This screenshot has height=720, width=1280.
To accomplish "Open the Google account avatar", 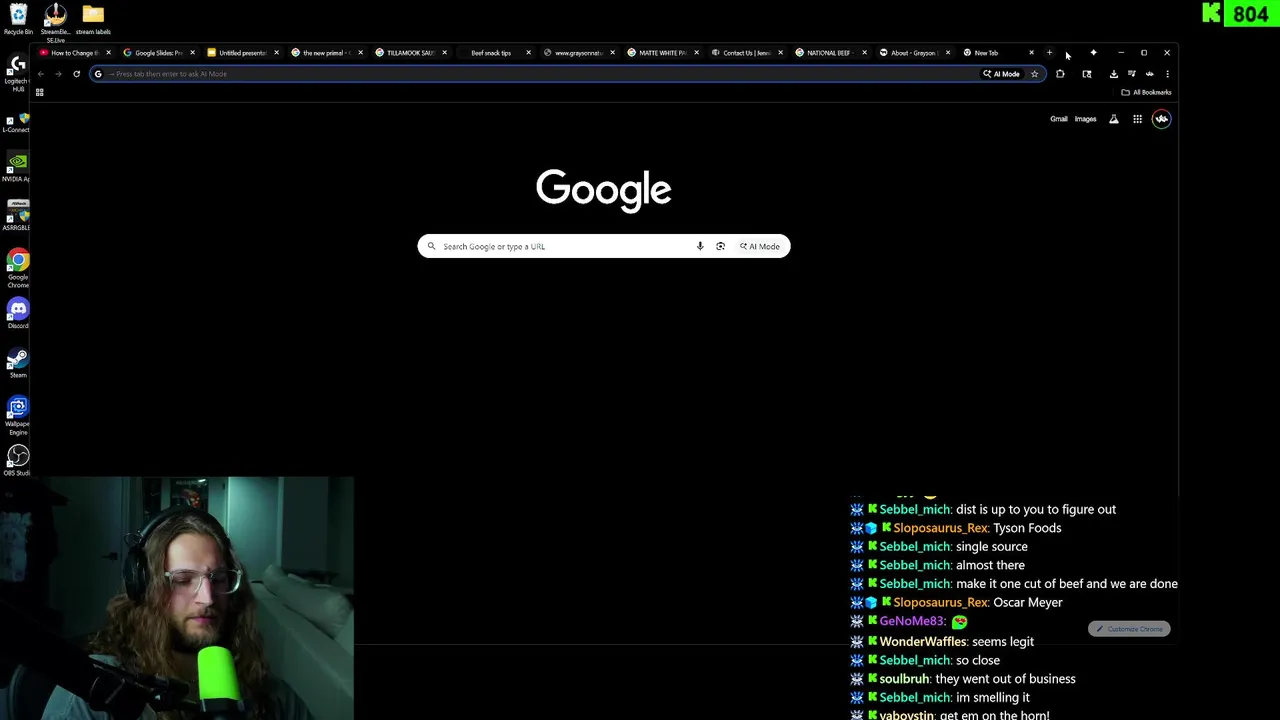I will point(1161,119).
